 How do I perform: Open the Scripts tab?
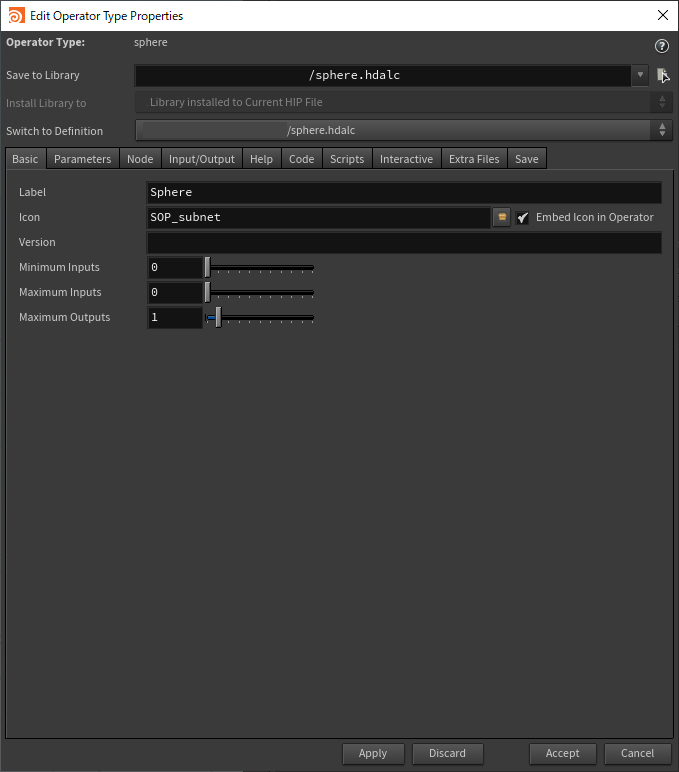click(347, 159)
